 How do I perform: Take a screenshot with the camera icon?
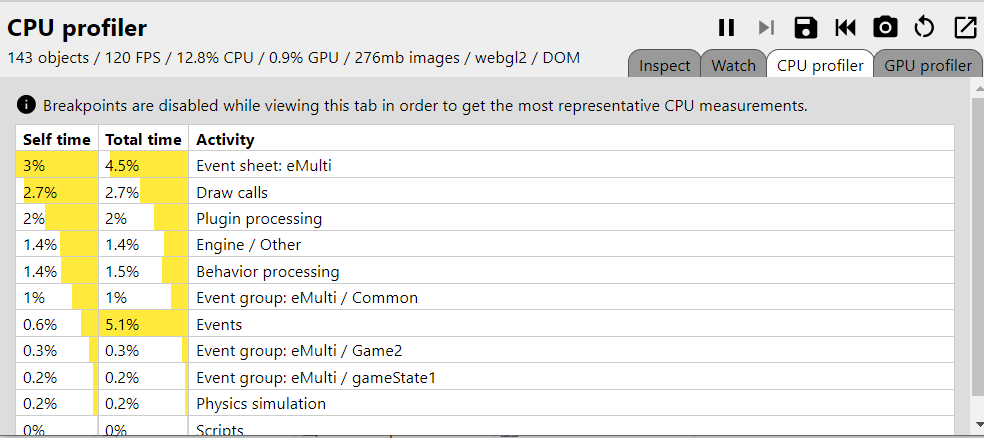(x=885, y=28)
